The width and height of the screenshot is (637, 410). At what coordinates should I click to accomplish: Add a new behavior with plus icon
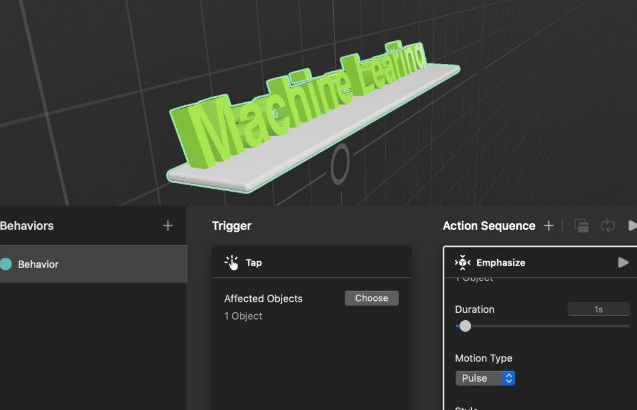[167, 226]
